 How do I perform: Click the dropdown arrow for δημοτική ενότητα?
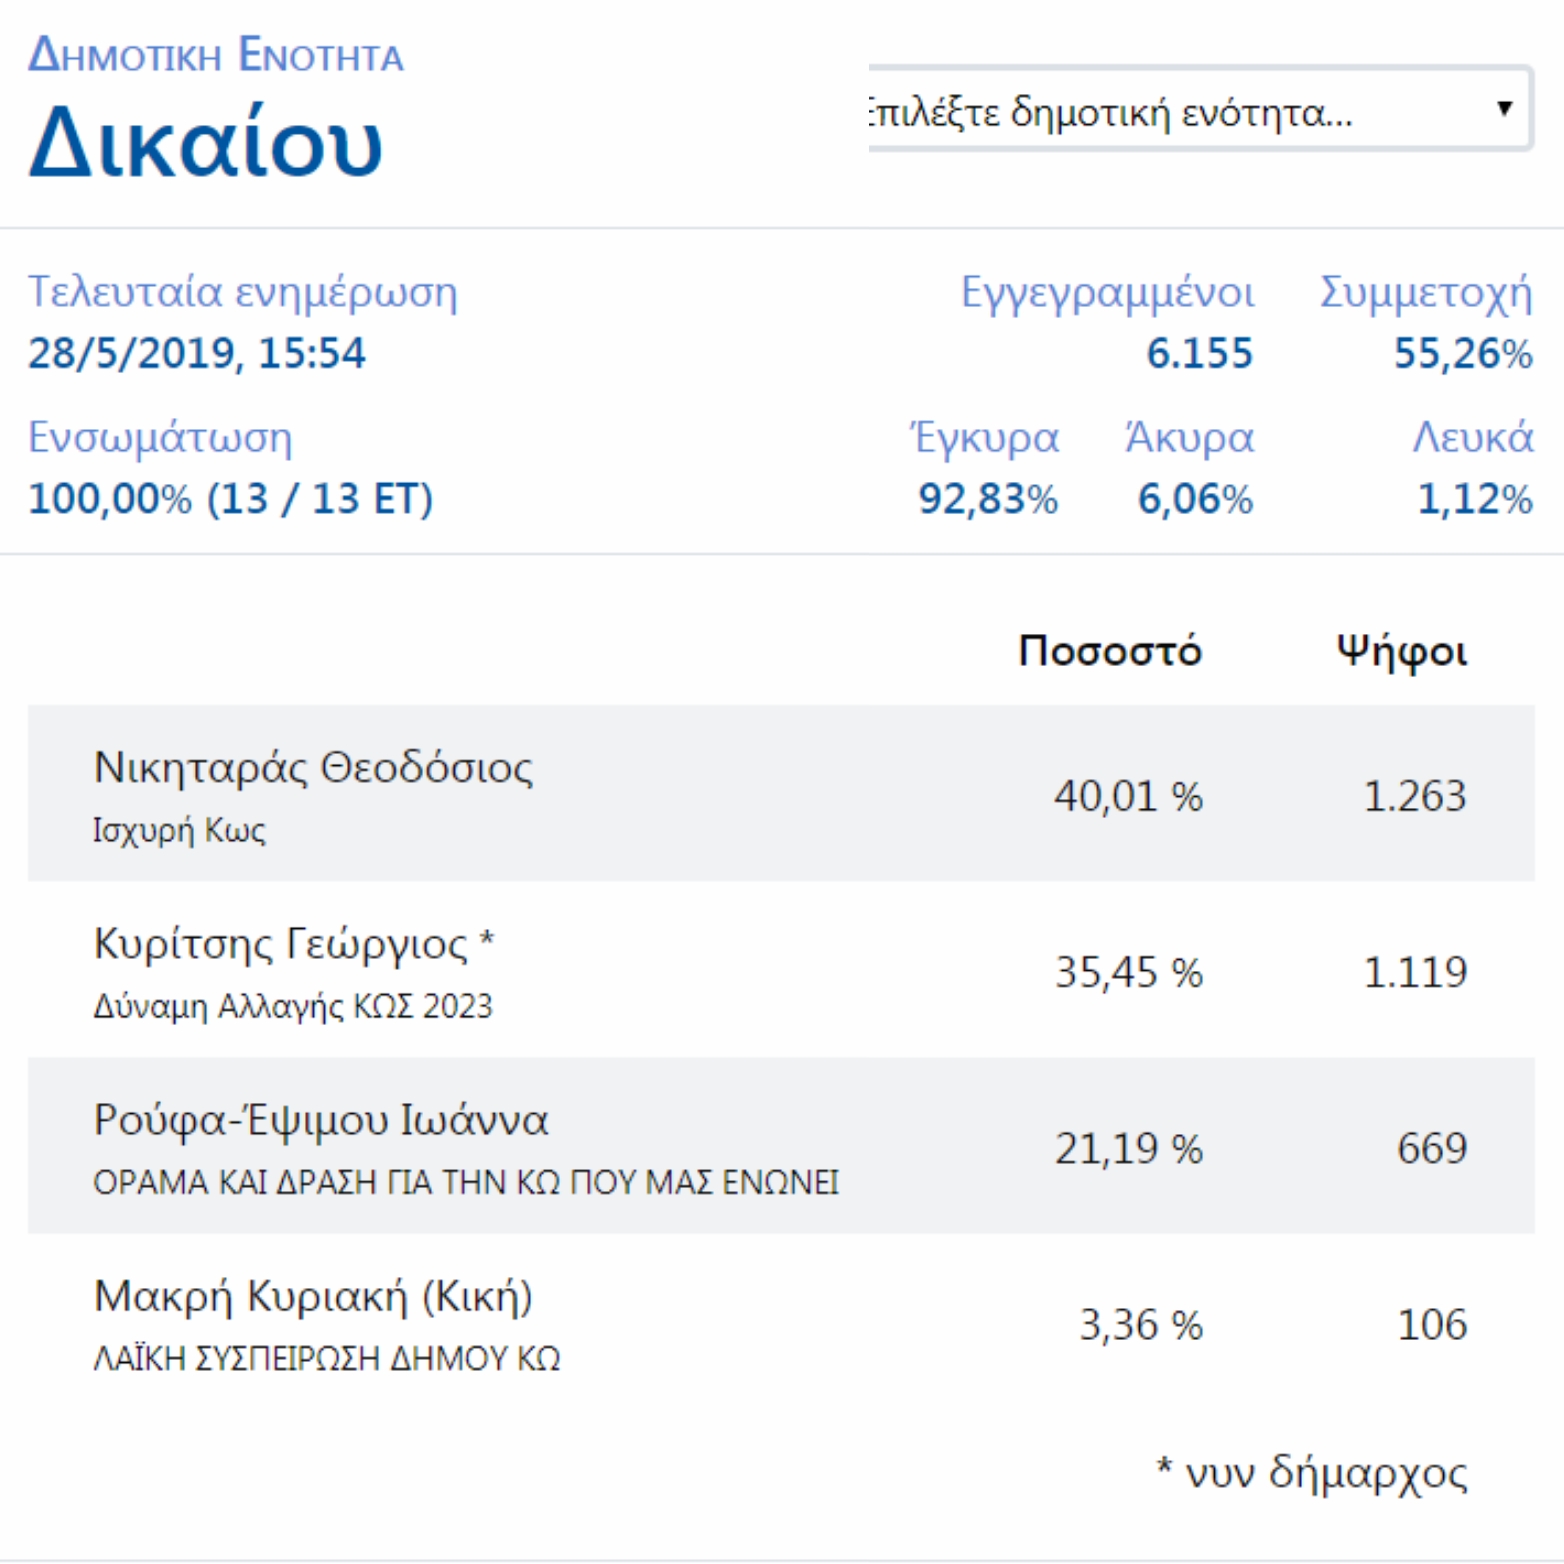(1504, 108)
